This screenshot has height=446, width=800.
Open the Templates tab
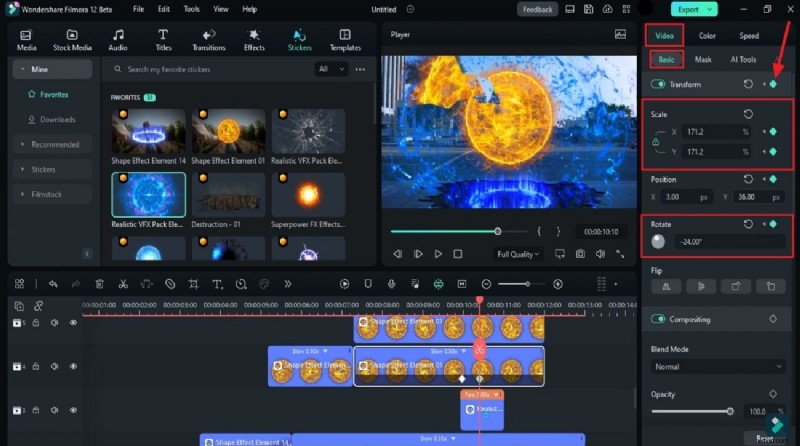click(345, 40)
